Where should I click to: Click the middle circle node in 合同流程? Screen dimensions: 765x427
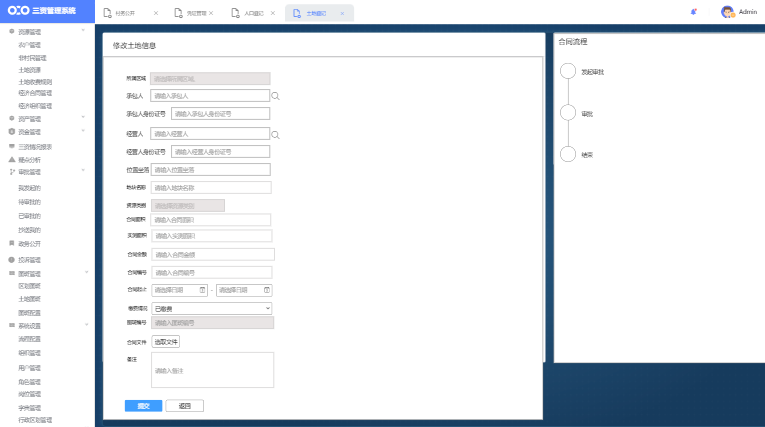coord(569,113)
